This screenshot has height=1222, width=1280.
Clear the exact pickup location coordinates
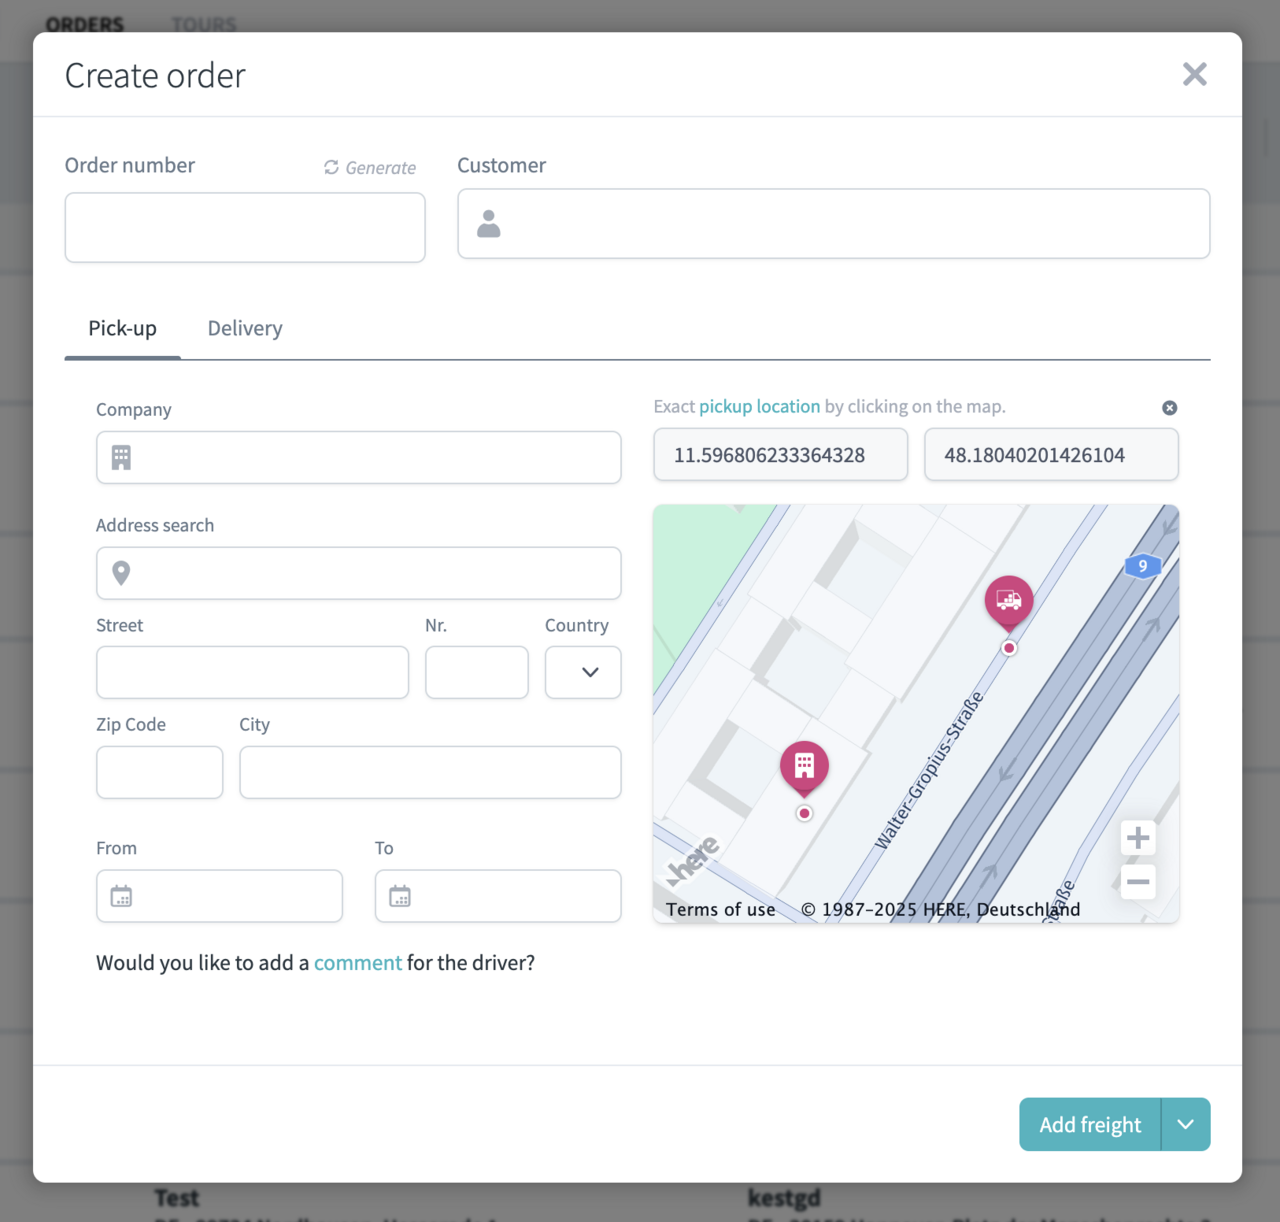(x=1169, y=408)
